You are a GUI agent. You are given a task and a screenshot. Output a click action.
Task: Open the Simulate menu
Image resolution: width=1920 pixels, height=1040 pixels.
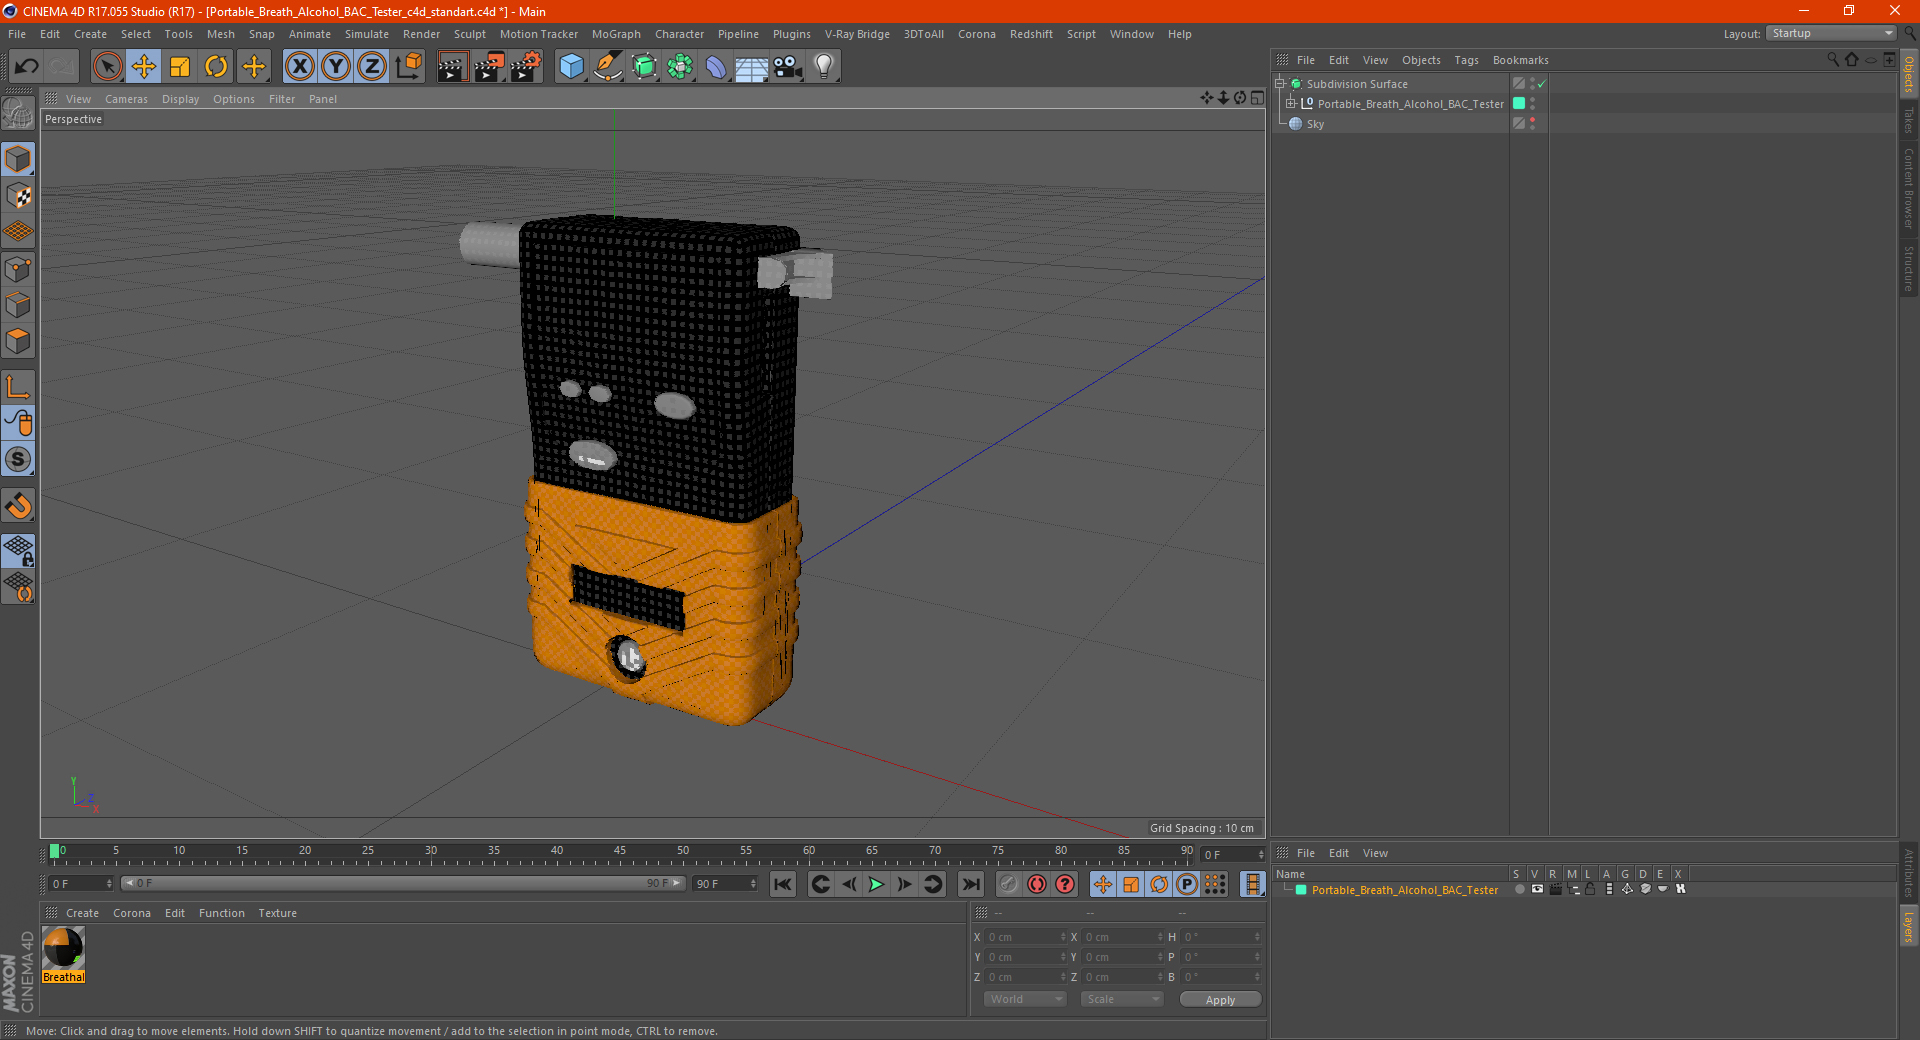[367, 34]
